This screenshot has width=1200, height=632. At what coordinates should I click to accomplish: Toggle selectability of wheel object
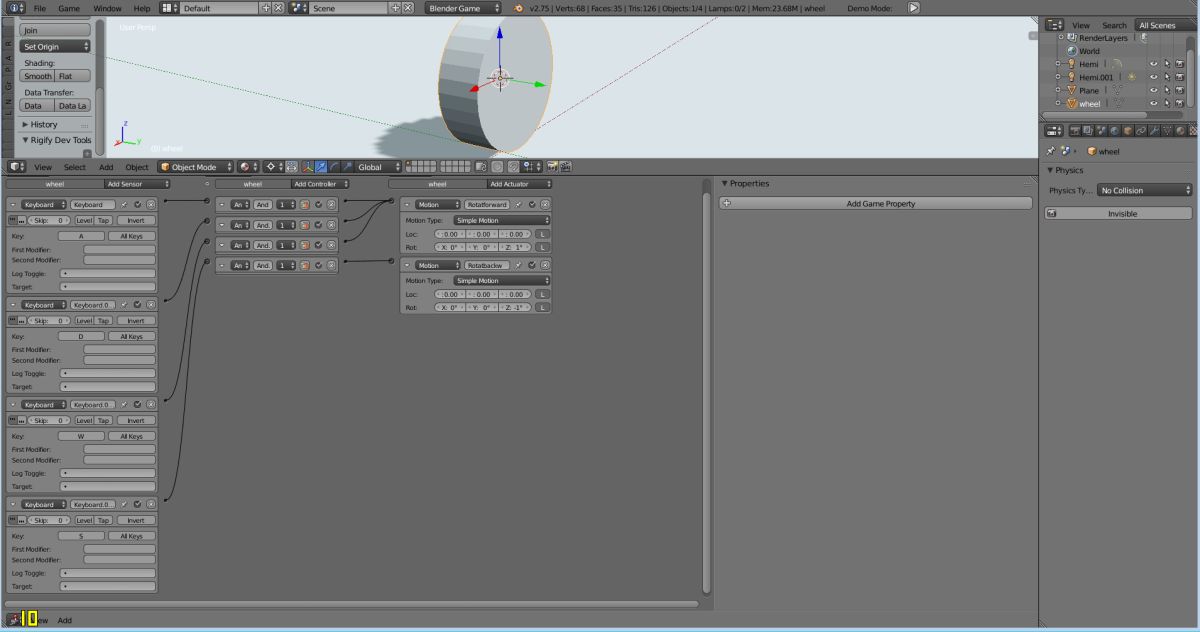(x=1166, y=103)
